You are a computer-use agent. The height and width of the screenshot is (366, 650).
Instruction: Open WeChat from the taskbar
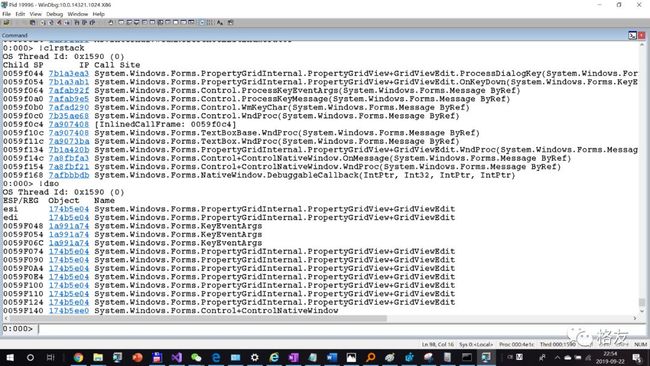[196, 357]
